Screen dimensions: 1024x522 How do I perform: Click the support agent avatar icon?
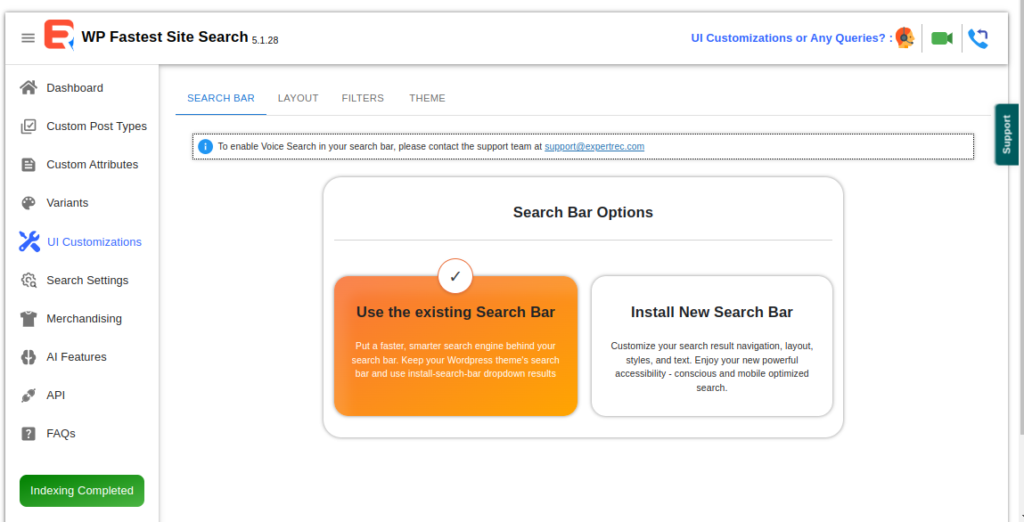tap(904, 38)
